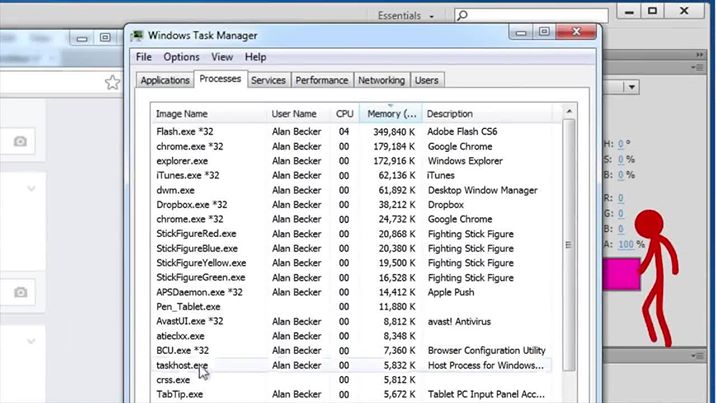716x403 pixels.
Task: Sort by Memory column header
Action: point(391,114)
